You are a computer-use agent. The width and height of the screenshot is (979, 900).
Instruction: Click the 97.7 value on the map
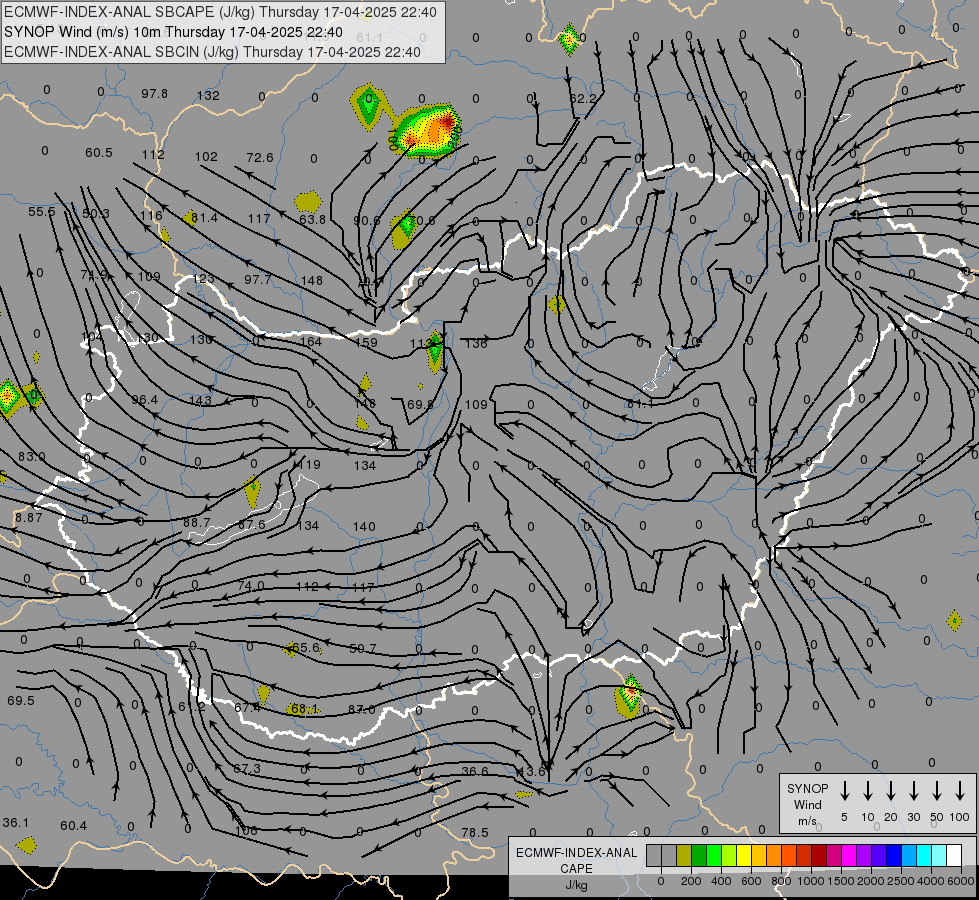[257, 279]
